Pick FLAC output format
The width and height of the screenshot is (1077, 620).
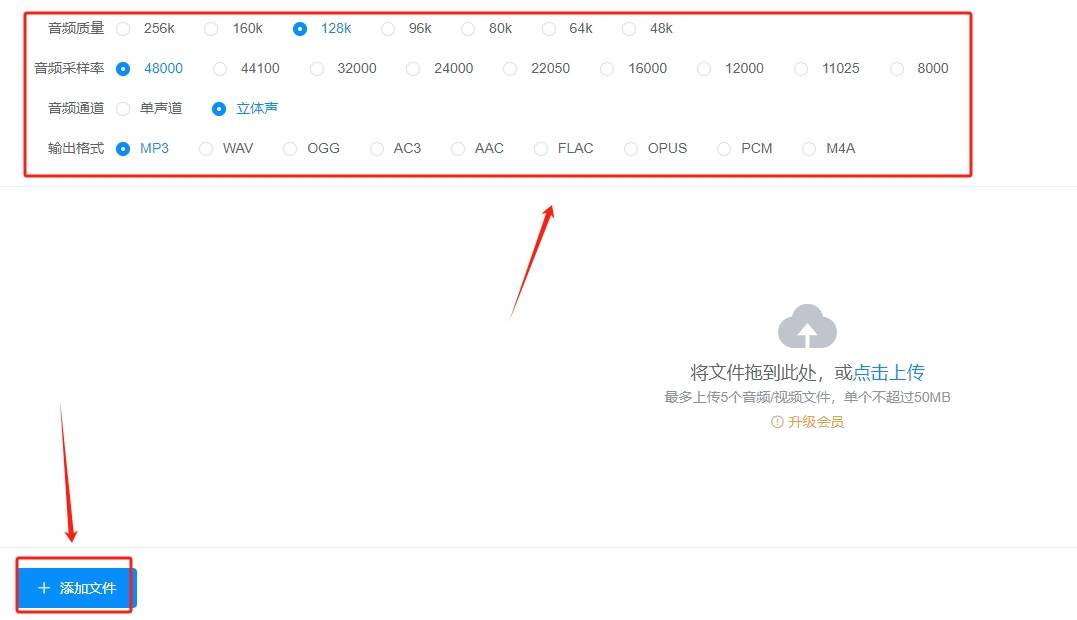pyautogui.click(x=541, y=148)
